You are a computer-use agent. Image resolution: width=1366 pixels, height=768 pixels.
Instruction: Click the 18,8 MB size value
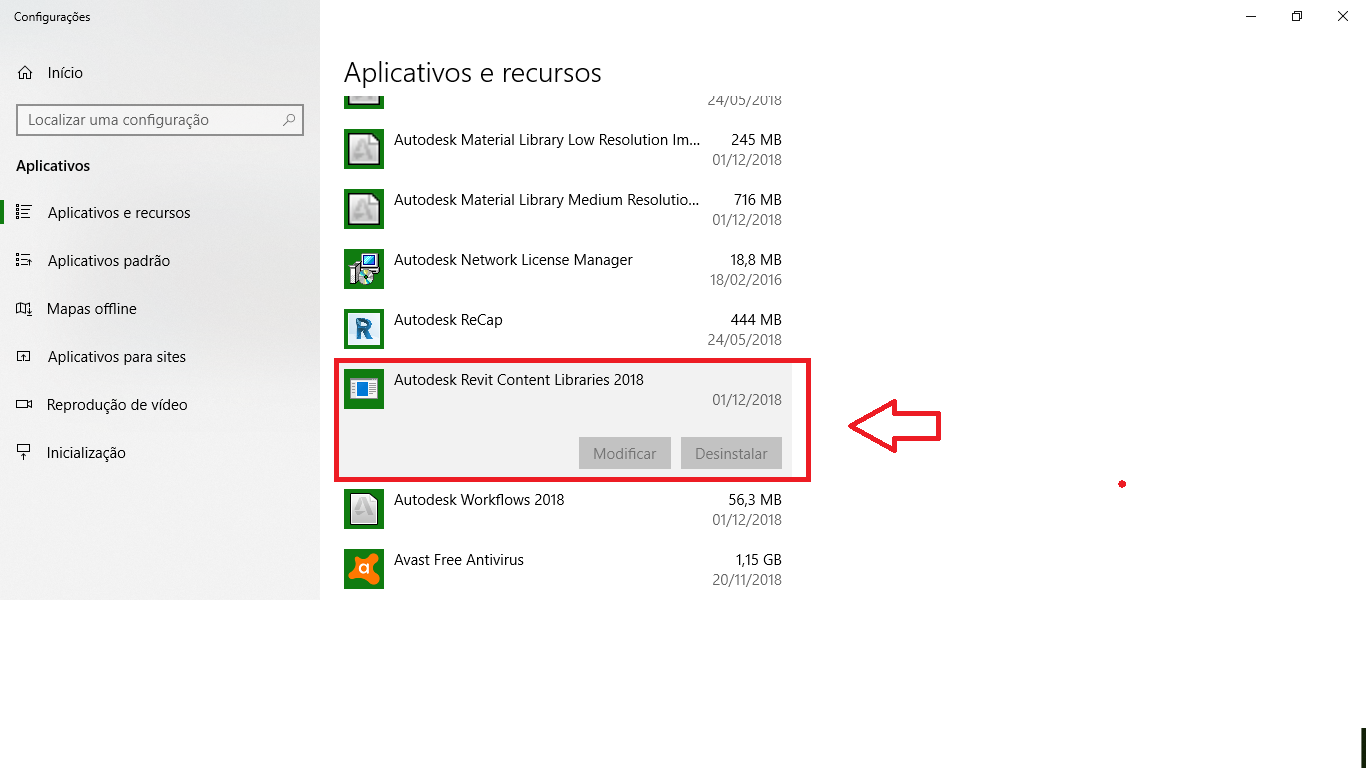pyautogui.click(x=756, y=260)
